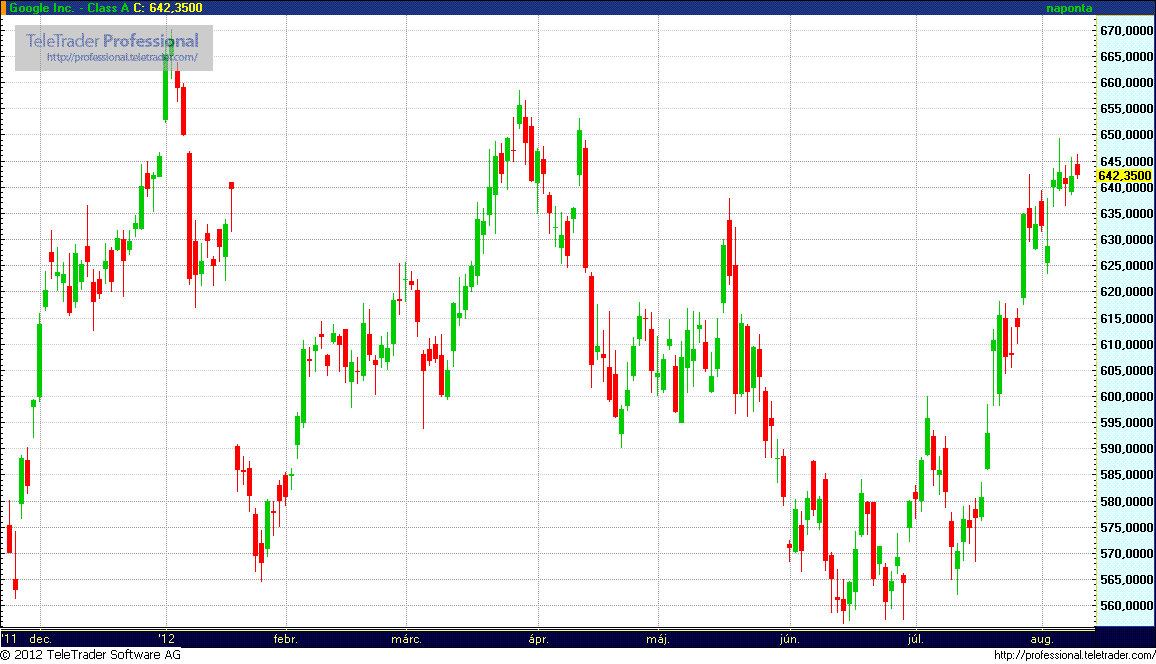Click the 595,0000 price axis label
The width and height of the screenshot is (1156, 664).
1126,422
